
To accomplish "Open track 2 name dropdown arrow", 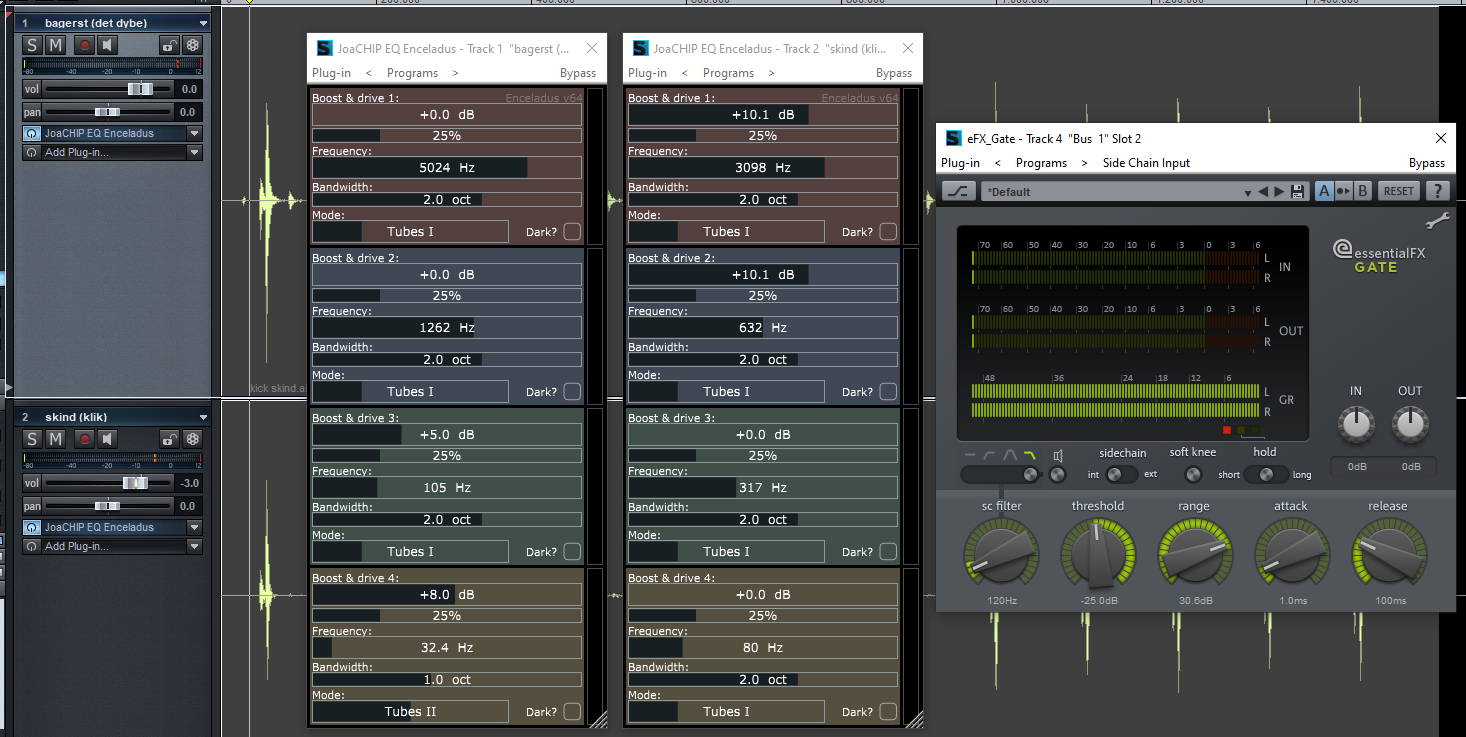I will click(204, 417).
